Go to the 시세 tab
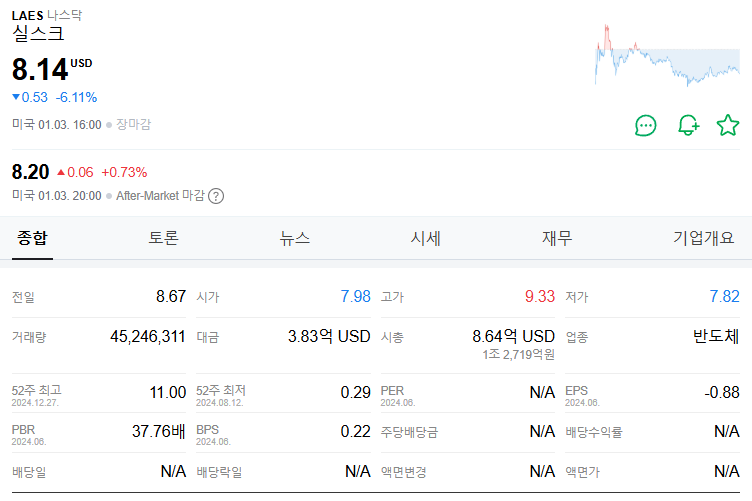Viewport: 752px width, 501px height. point(425,238)
